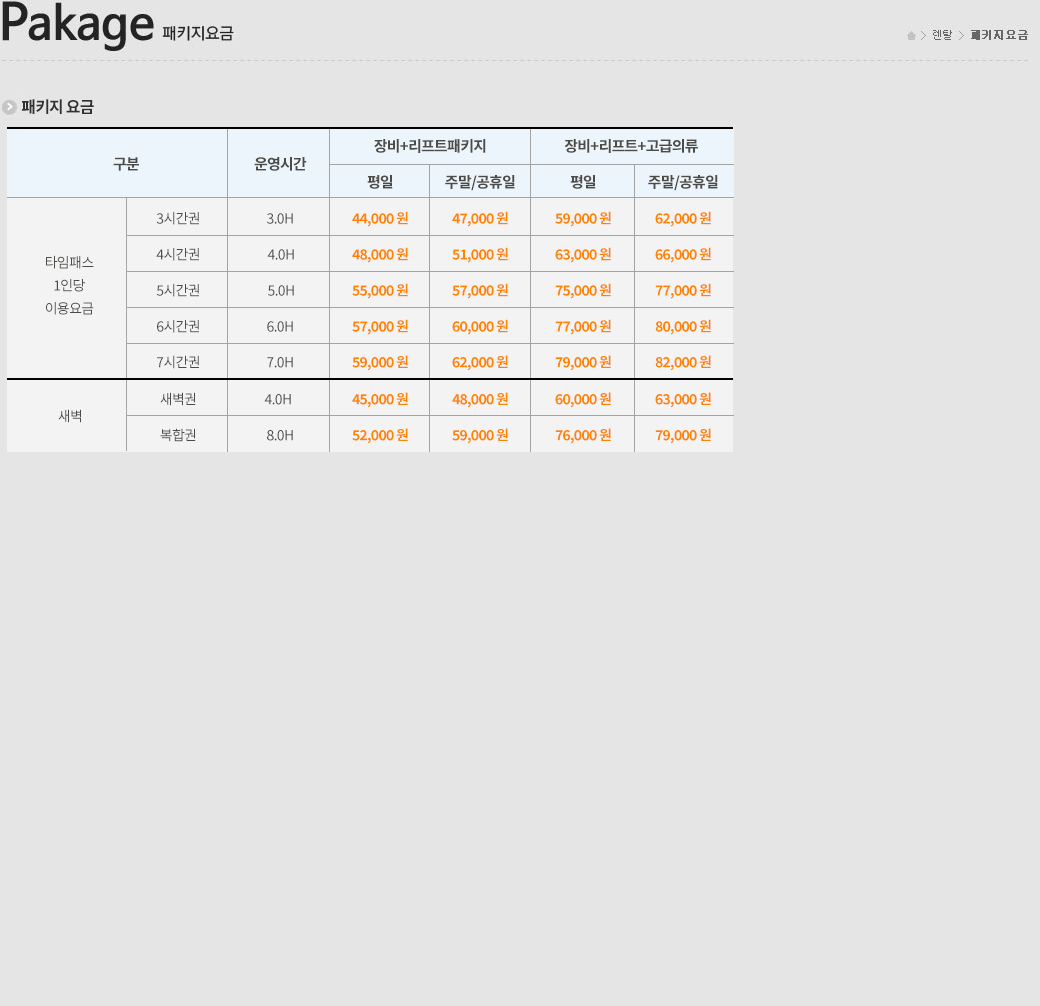
Task: Click the 55,000원 price cell
Action: (x=379, y=290)
